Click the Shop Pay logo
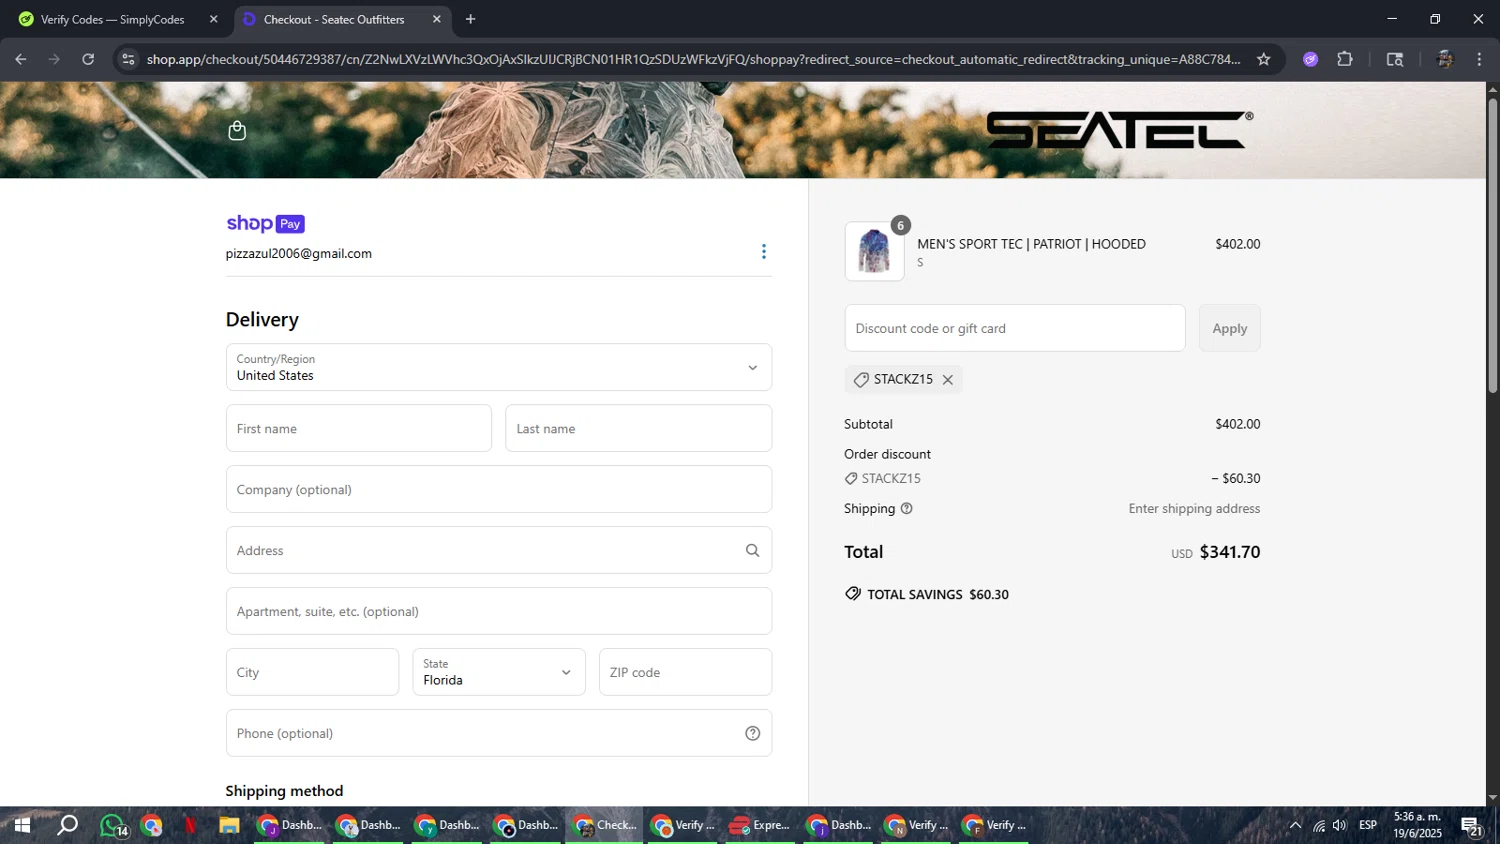1500x844 pixels. 265,223
